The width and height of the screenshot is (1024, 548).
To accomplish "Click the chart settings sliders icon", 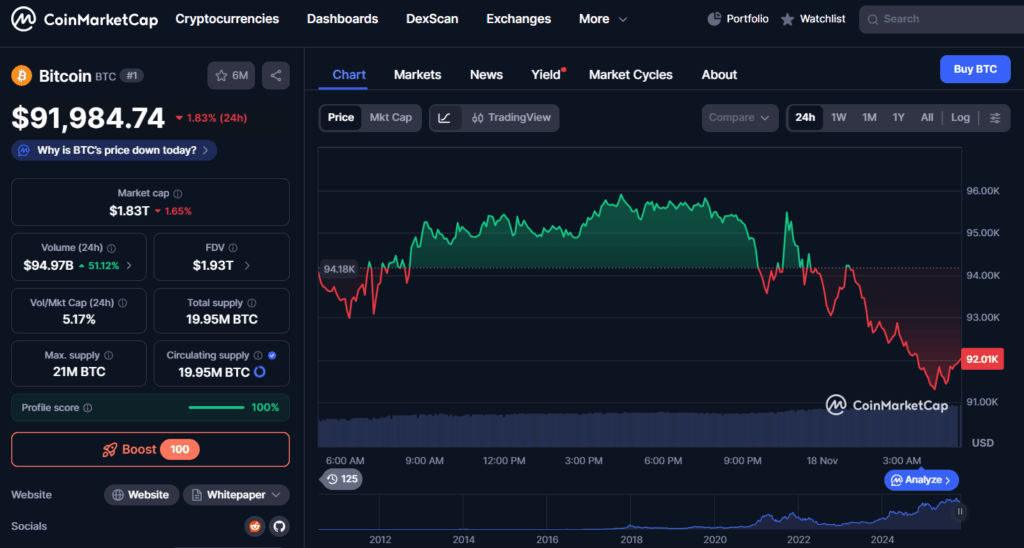I will (994, 118).
